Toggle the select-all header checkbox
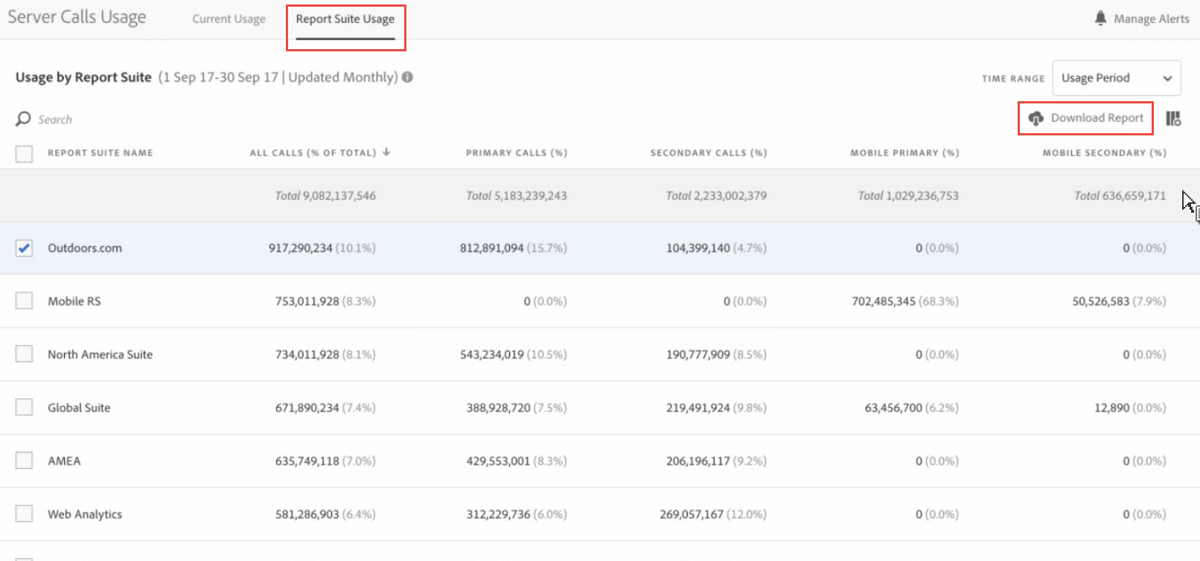Screen dimensions: 1200x561 pyautogui.click(x=25, y=154)
